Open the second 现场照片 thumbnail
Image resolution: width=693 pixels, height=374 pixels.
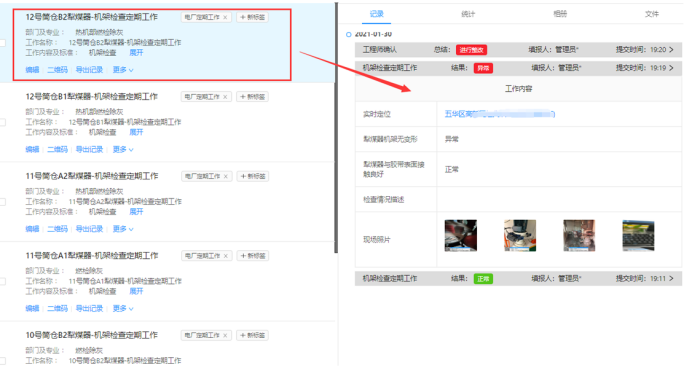click(x=520, y=236)
